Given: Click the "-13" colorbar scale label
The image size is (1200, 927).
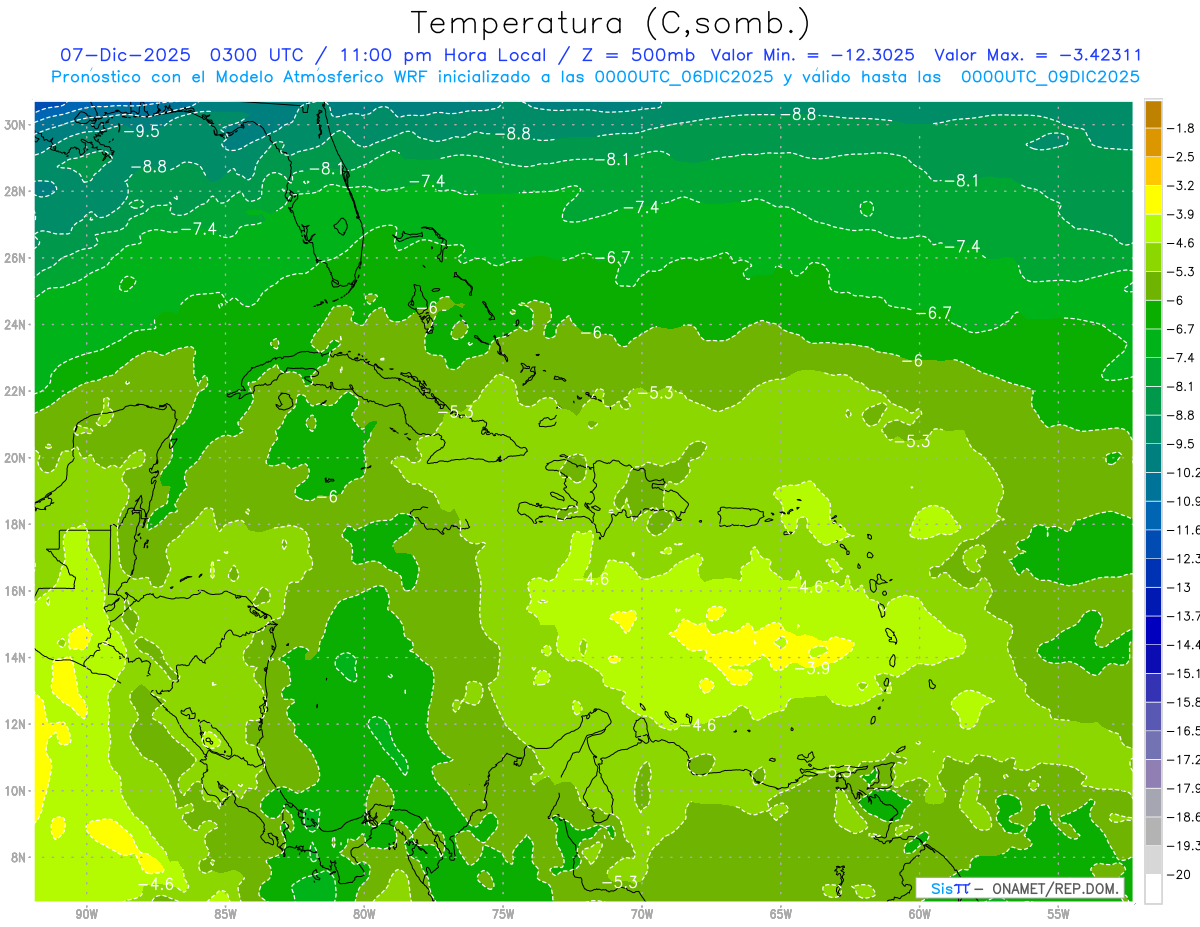Looking at the screenshot, I should pyautogui.click(x=1180, y=587).
